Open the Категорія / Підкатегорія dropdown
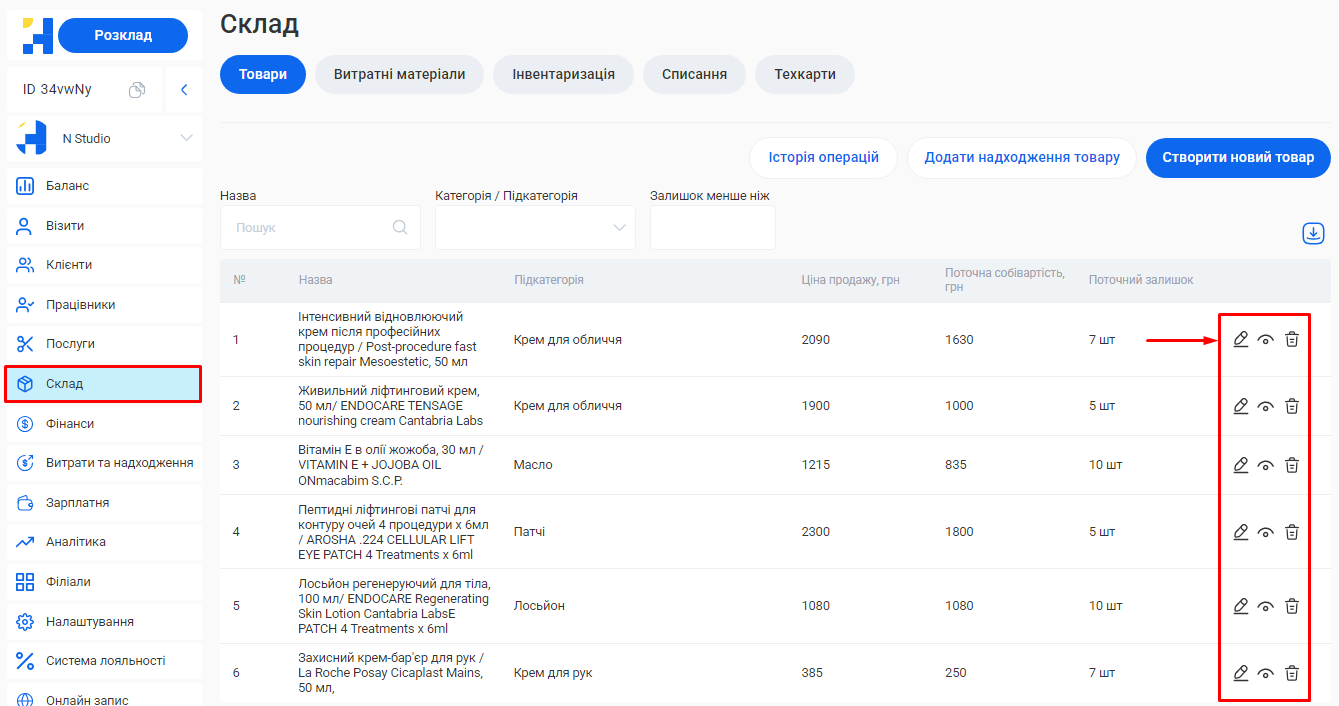Viewport: 1339px width, 706px height. click(535, 228)
